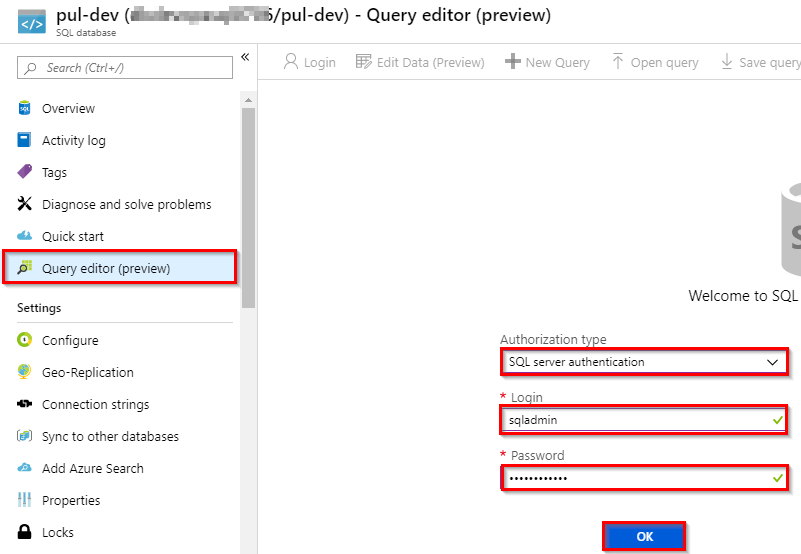This screenshot has width=801, height=554.
Task: Click the Login field containing sqladmin
Action: pyautogui.click(x=644, y=420)
